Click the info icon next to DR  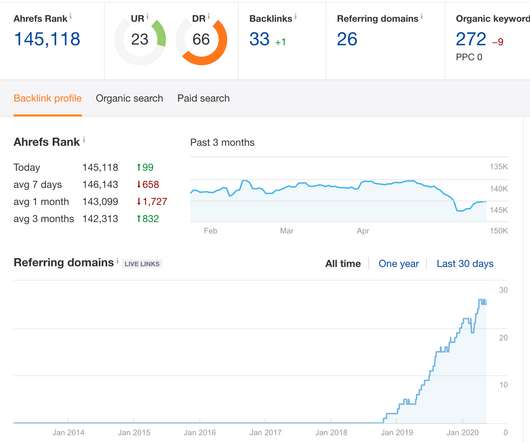click(209, 15)
